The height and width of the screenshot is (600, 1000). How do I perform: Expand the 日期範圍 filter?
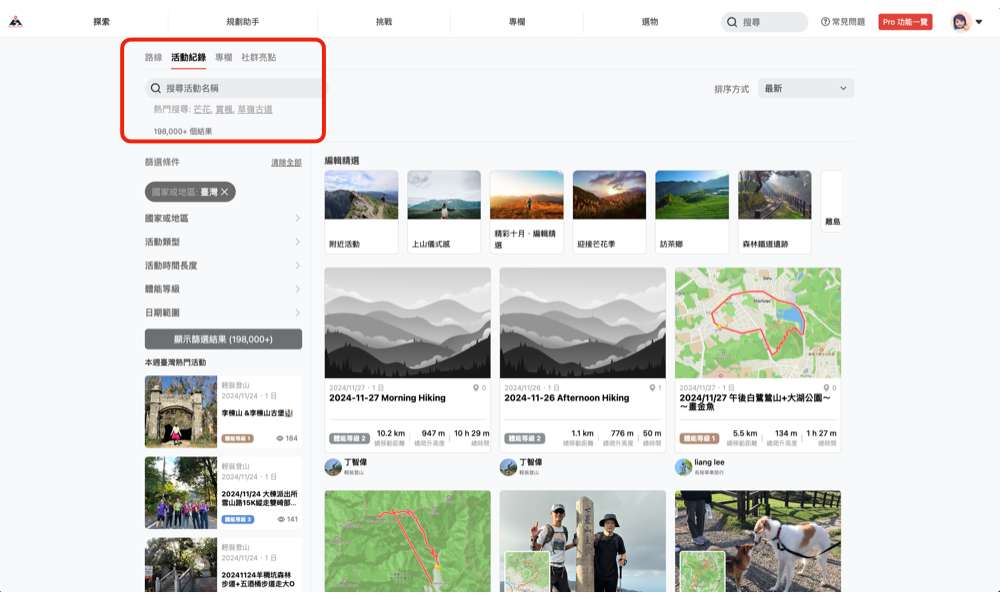(x=223, y=312)
